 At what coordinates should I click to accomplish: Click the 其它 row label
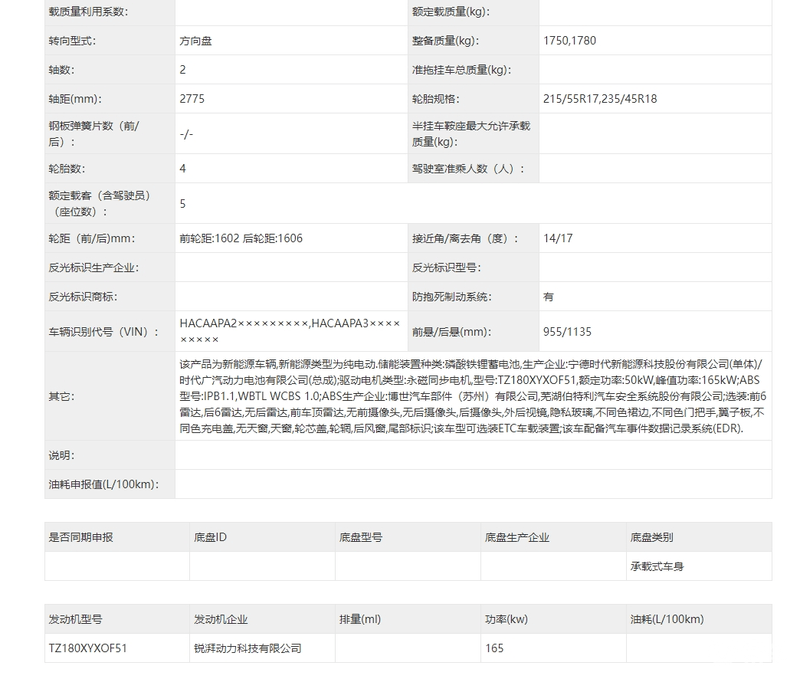coord(61,396)
